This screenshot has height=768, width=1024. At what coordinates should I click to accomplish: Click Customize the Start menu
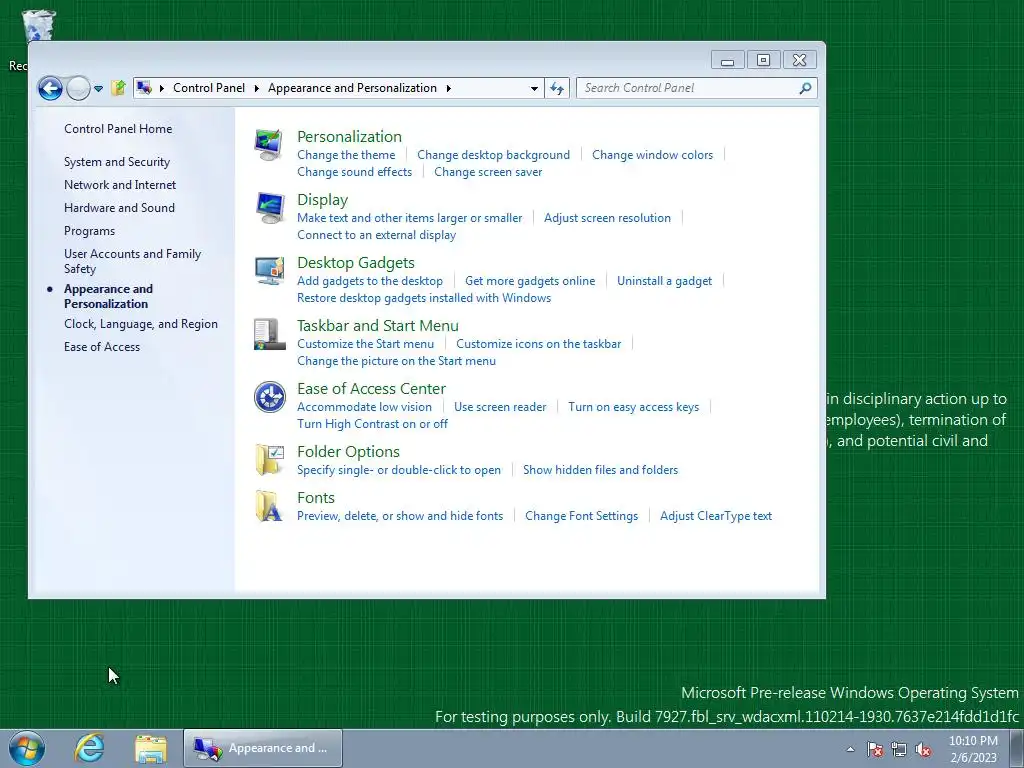pyautogui.click(x=365, y=344)
